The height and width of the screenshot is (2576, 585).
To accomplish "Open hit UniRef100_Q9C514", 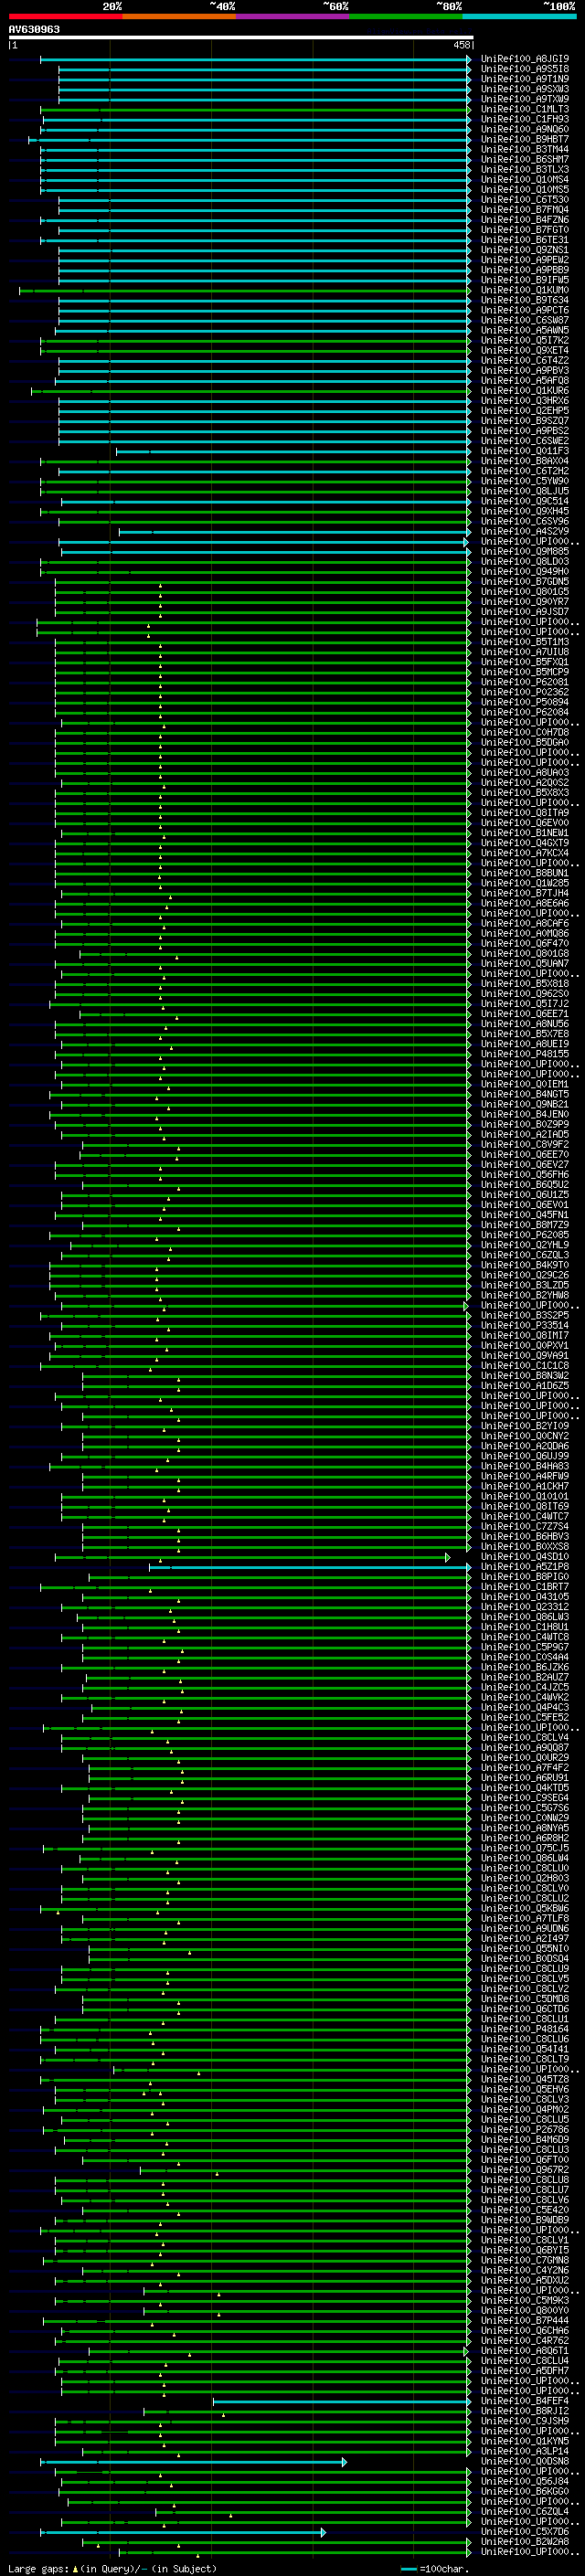I will click(x=525, y=502).
